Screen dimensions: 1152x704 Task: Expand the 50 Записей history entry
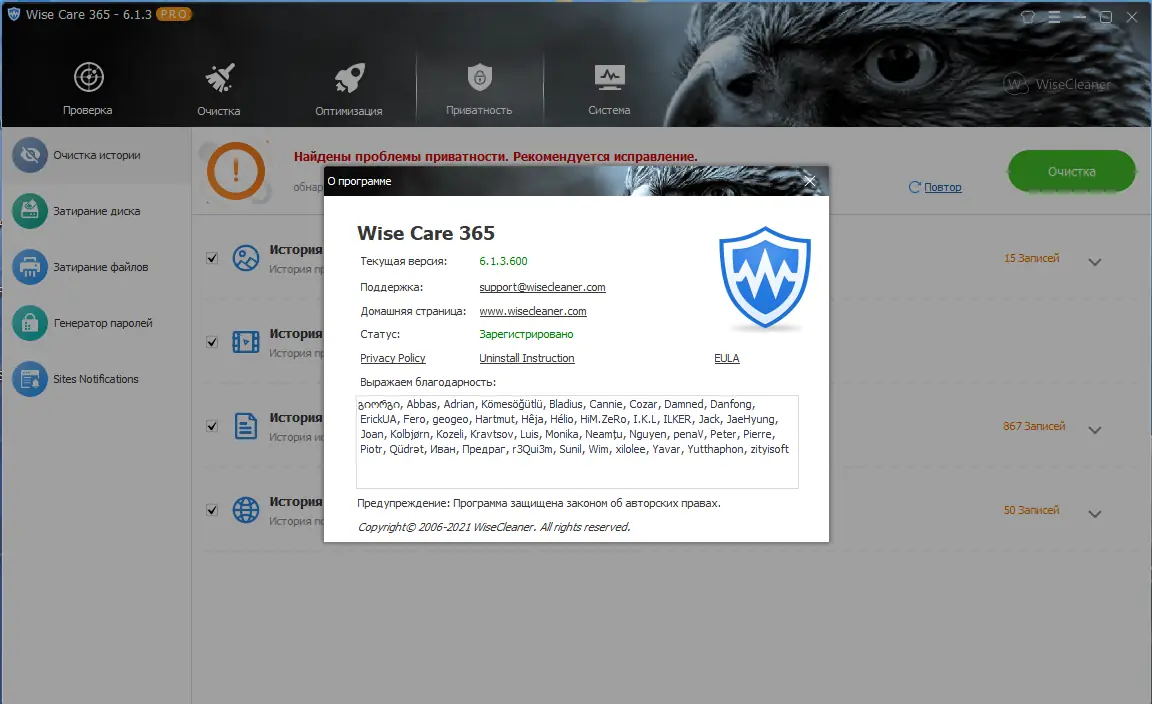[x=1095, y=511]
